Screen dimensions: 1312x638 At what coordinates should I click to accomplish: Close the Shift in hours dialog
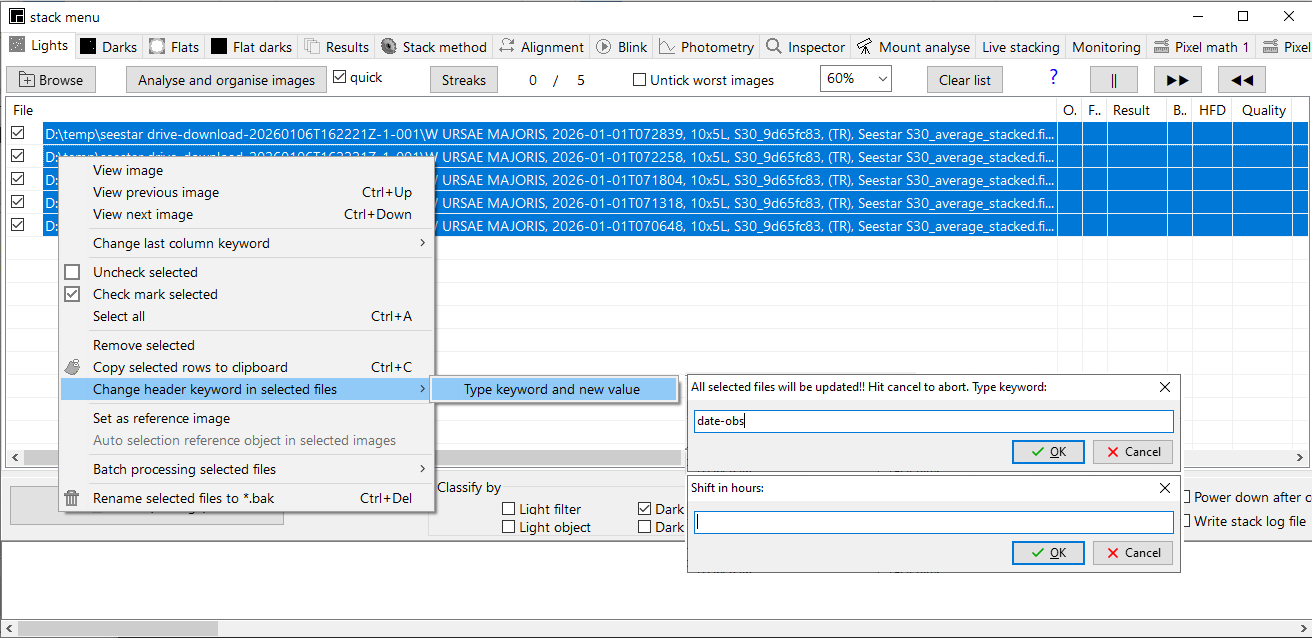click(x=1164, y=488)
